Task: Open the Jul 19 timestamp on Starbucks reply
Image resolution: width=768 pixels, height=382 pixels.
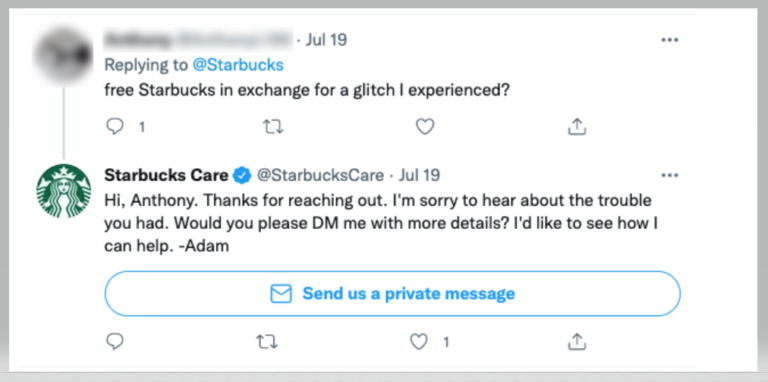Action: [x=420, y=175]
